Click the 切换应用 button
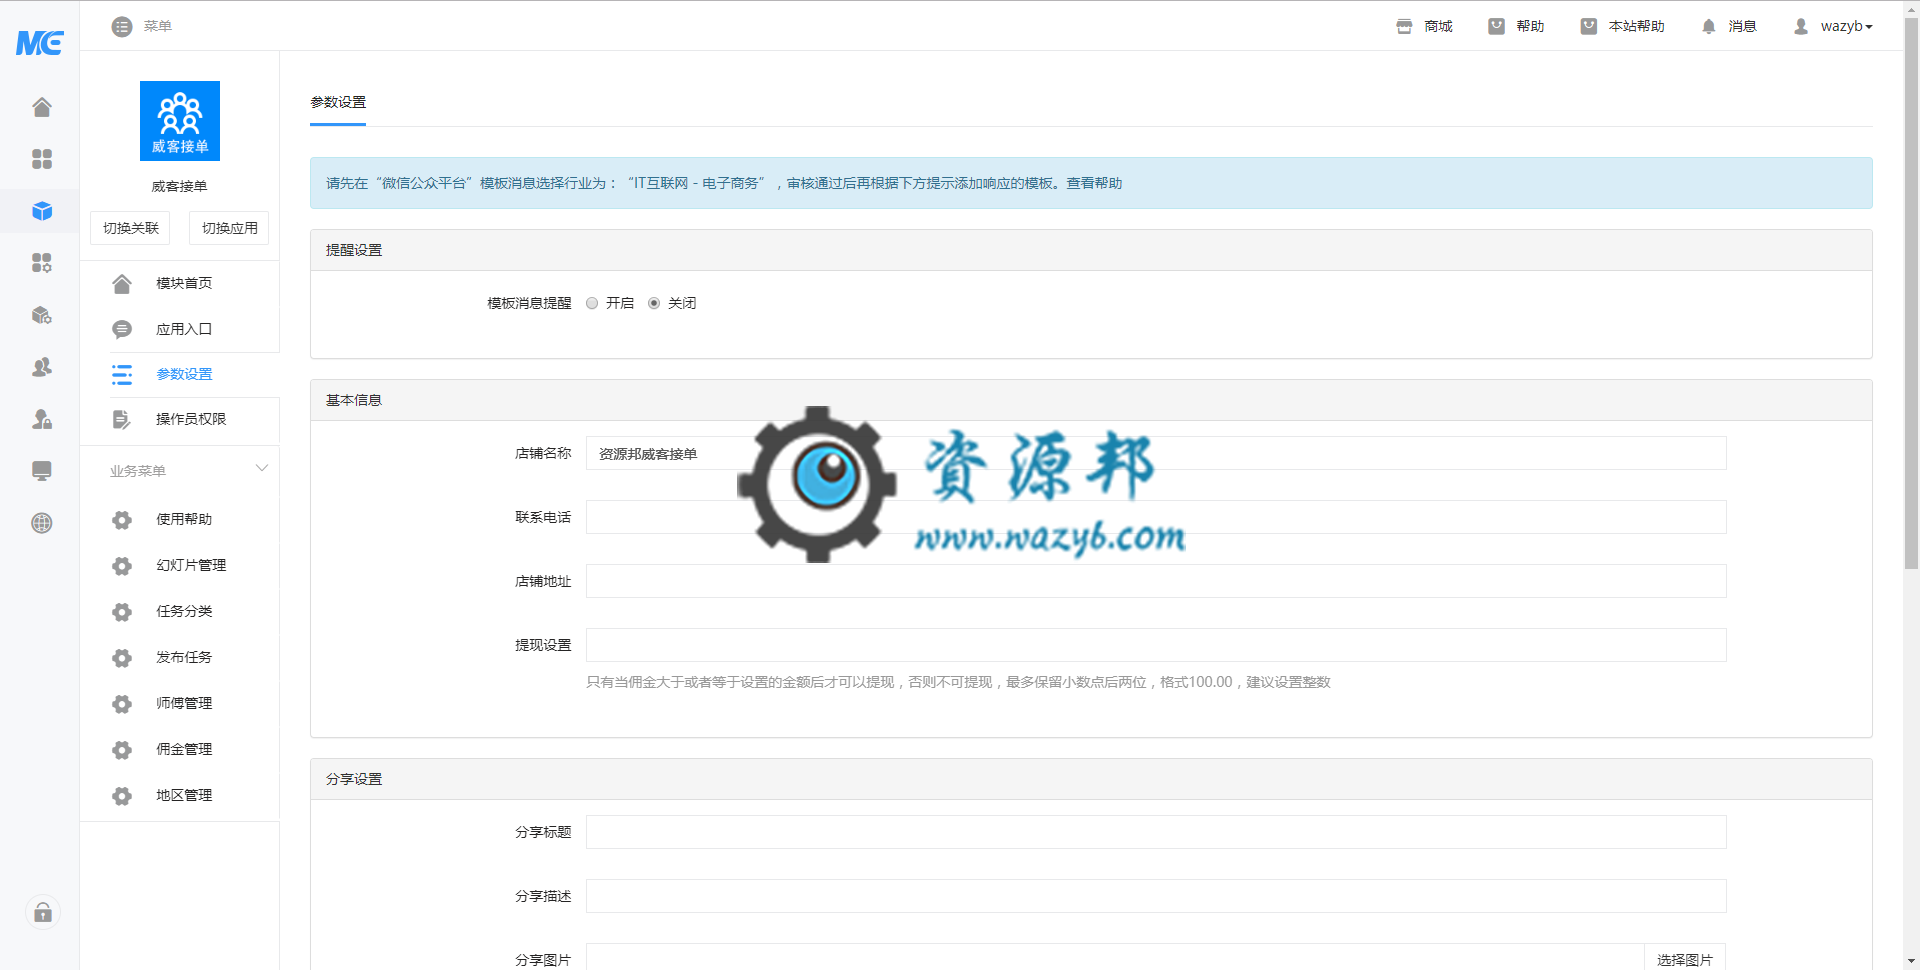This screenshot has width=1920, height=970. pos(229,228)
